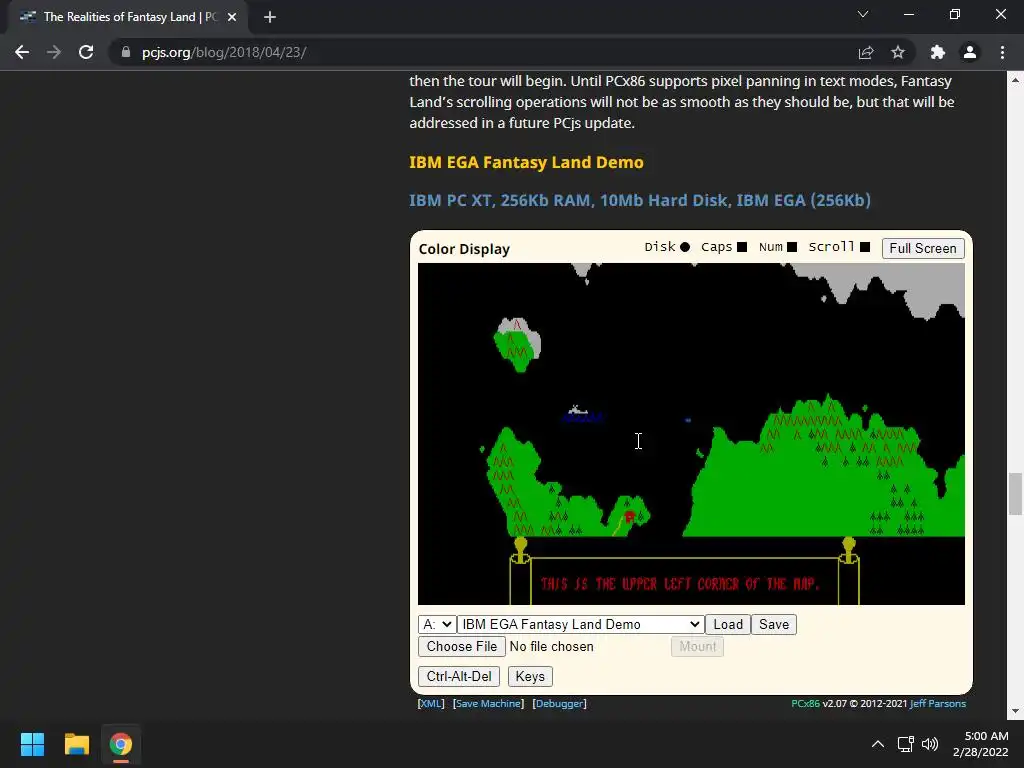
Task: Click the Save Machine link
Action: 488,703
